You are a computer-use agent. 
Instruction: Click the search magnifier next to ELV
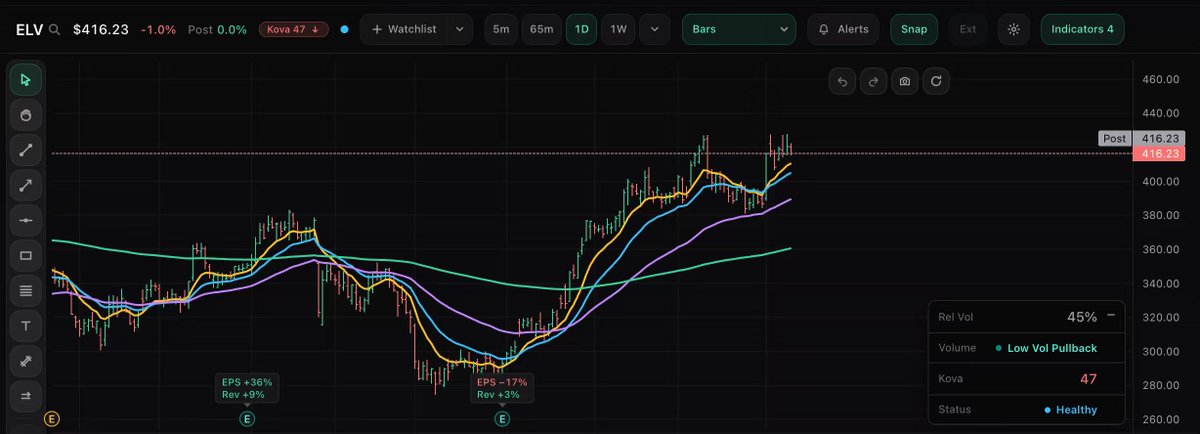[54, 30]
